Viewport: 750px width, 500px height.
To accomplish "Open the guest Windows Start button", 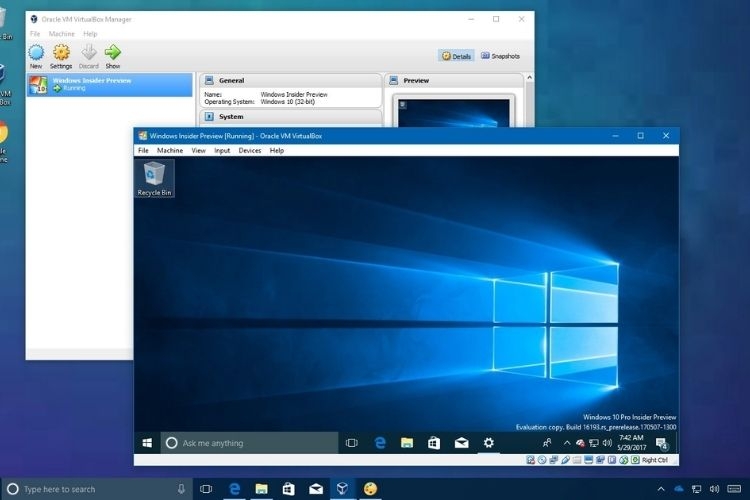I will click(x=147, y=443).
